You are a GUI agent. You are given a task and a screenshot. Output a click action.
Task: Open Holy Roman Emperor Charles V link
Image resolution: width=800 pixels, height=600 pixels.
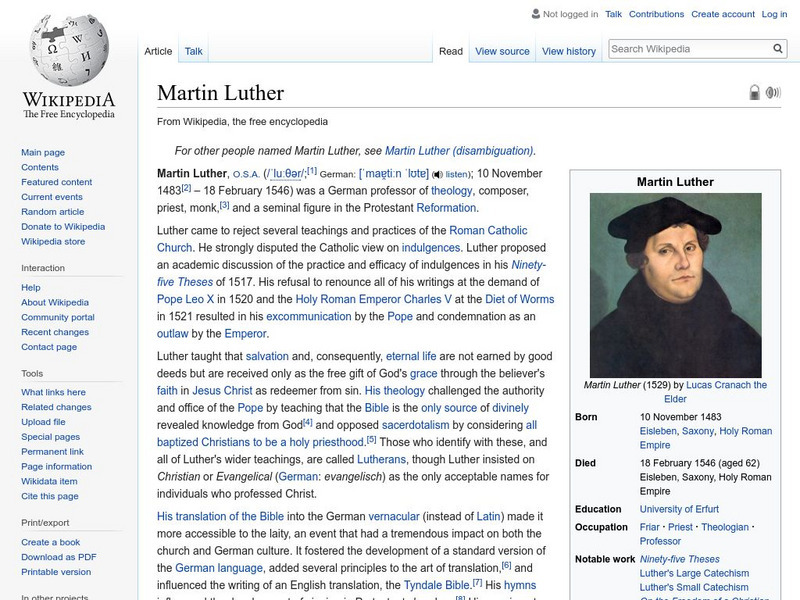click(373, 299)
